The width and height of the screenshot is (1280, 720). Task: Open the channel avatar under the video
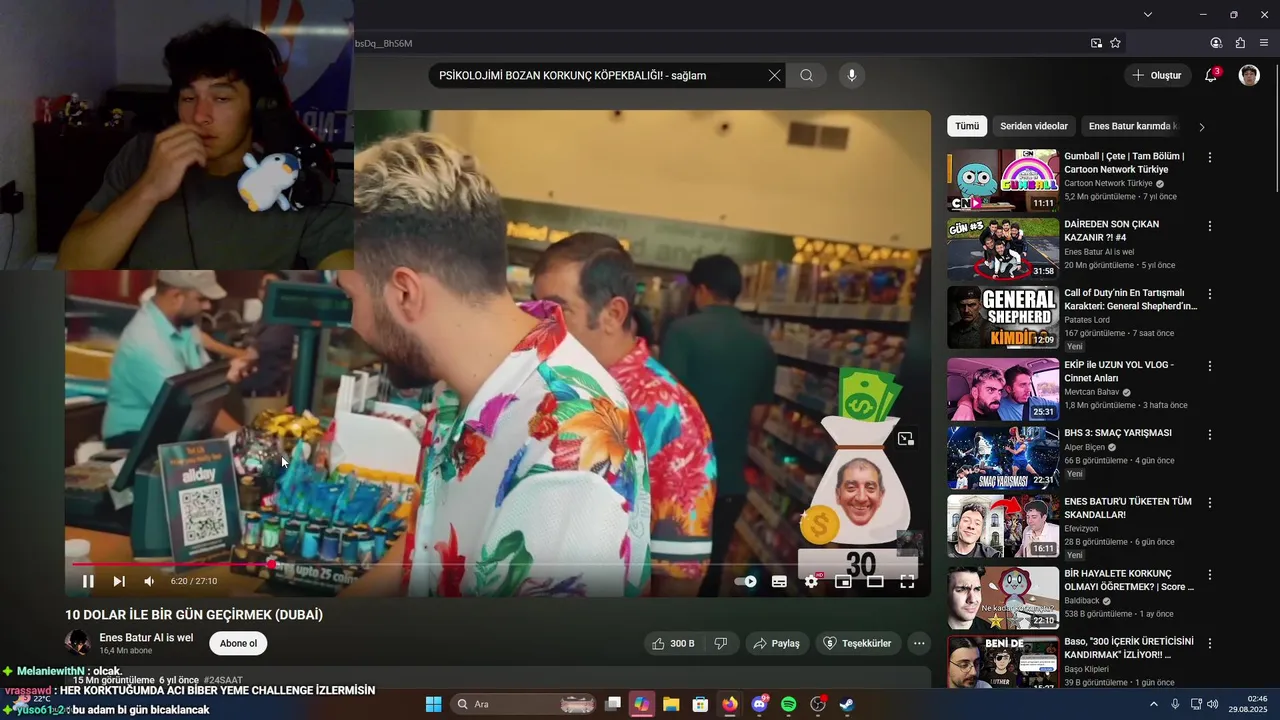click(x=78, y=643)
